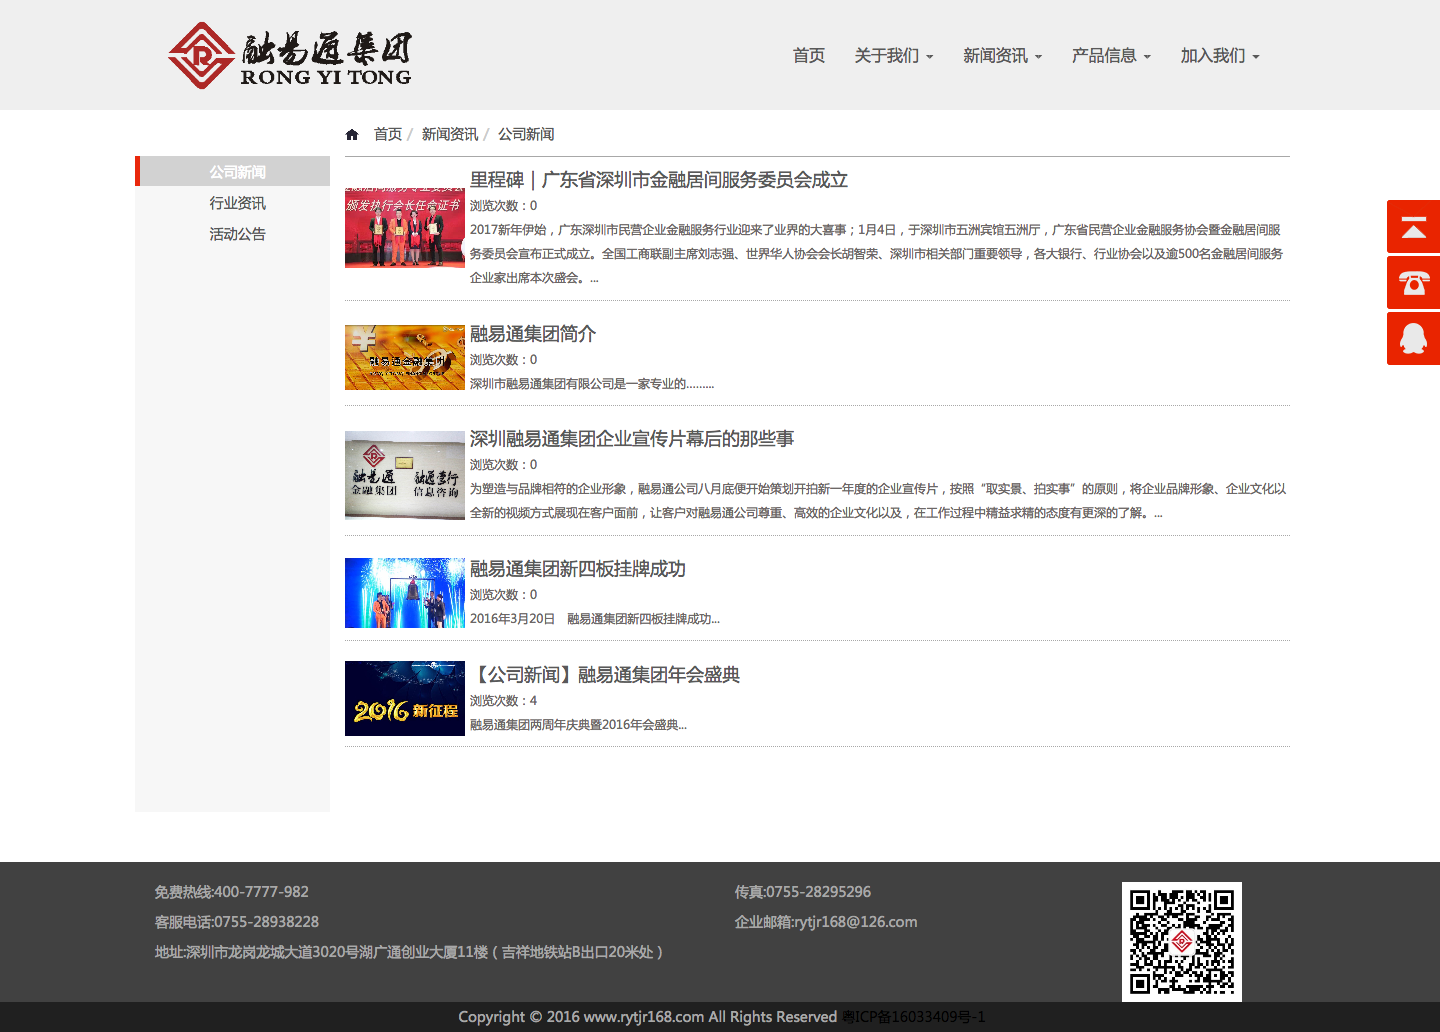Open the 首页 navigation item
Image resolution: width=1440 pixels, height=1032 pixels.
pyautogui.click(x=809, y=55)
